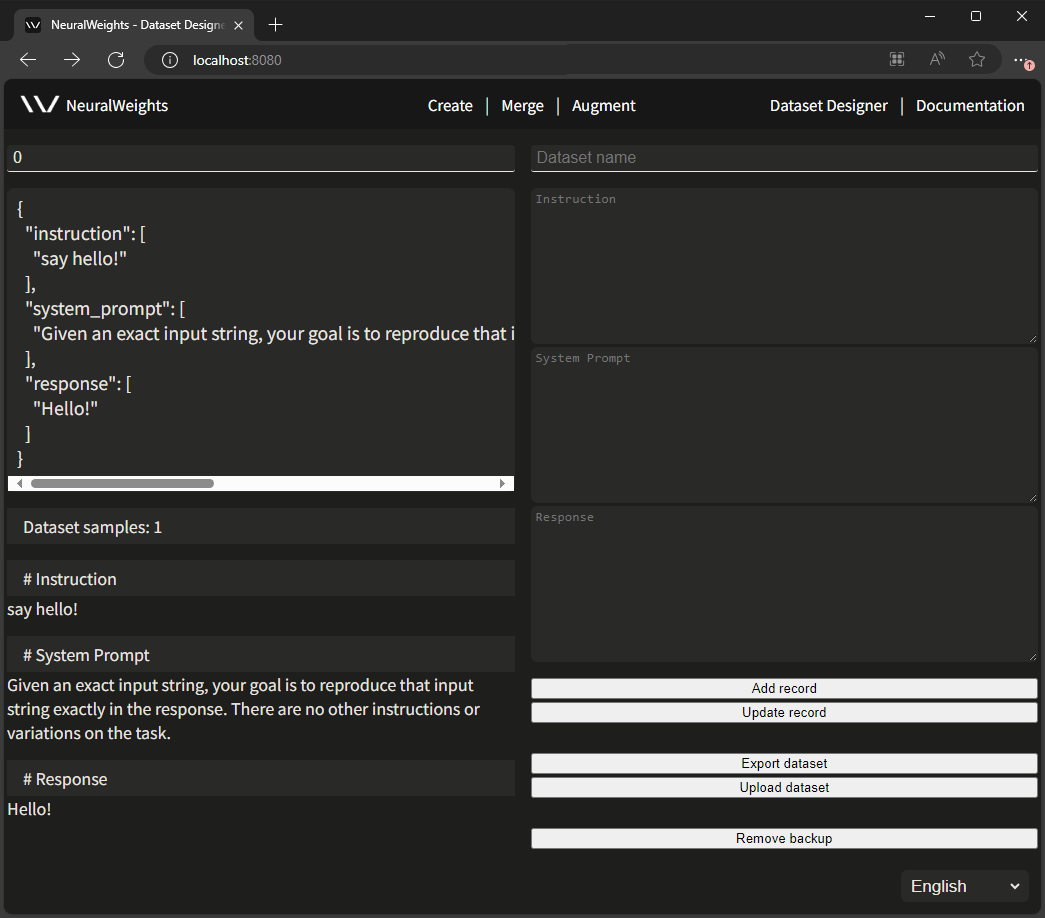Screen dimensions: 1045x918
Task: Open the browser apps/extensions icon
Action: click(897, 59)
